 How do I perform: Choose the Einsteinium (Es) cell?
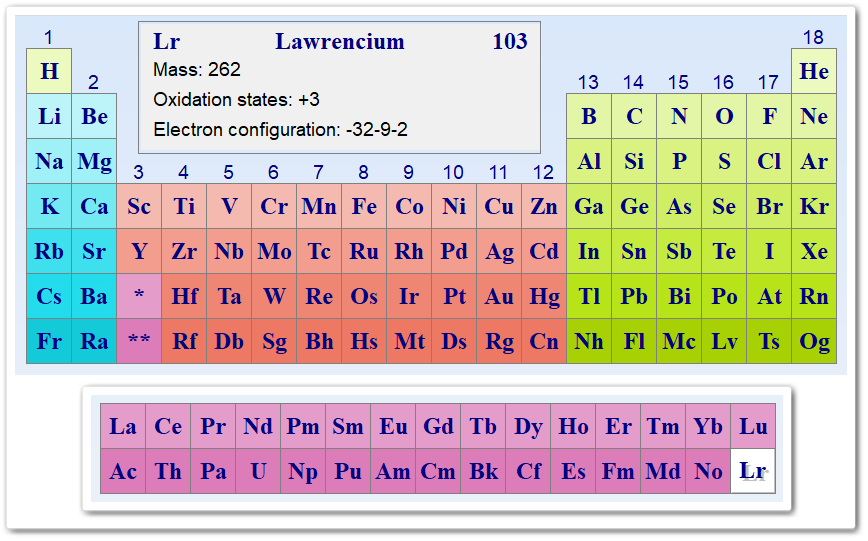[573, 471]
